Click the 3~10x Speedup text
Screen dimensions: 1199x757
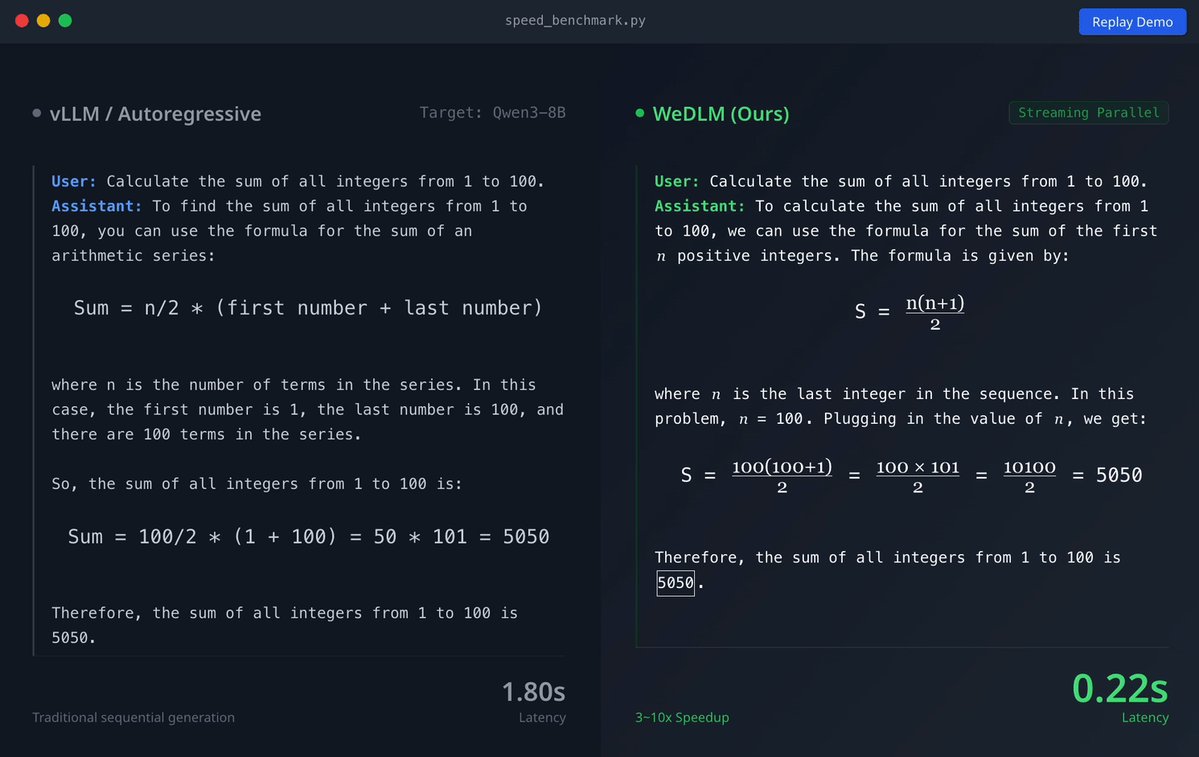682,718
